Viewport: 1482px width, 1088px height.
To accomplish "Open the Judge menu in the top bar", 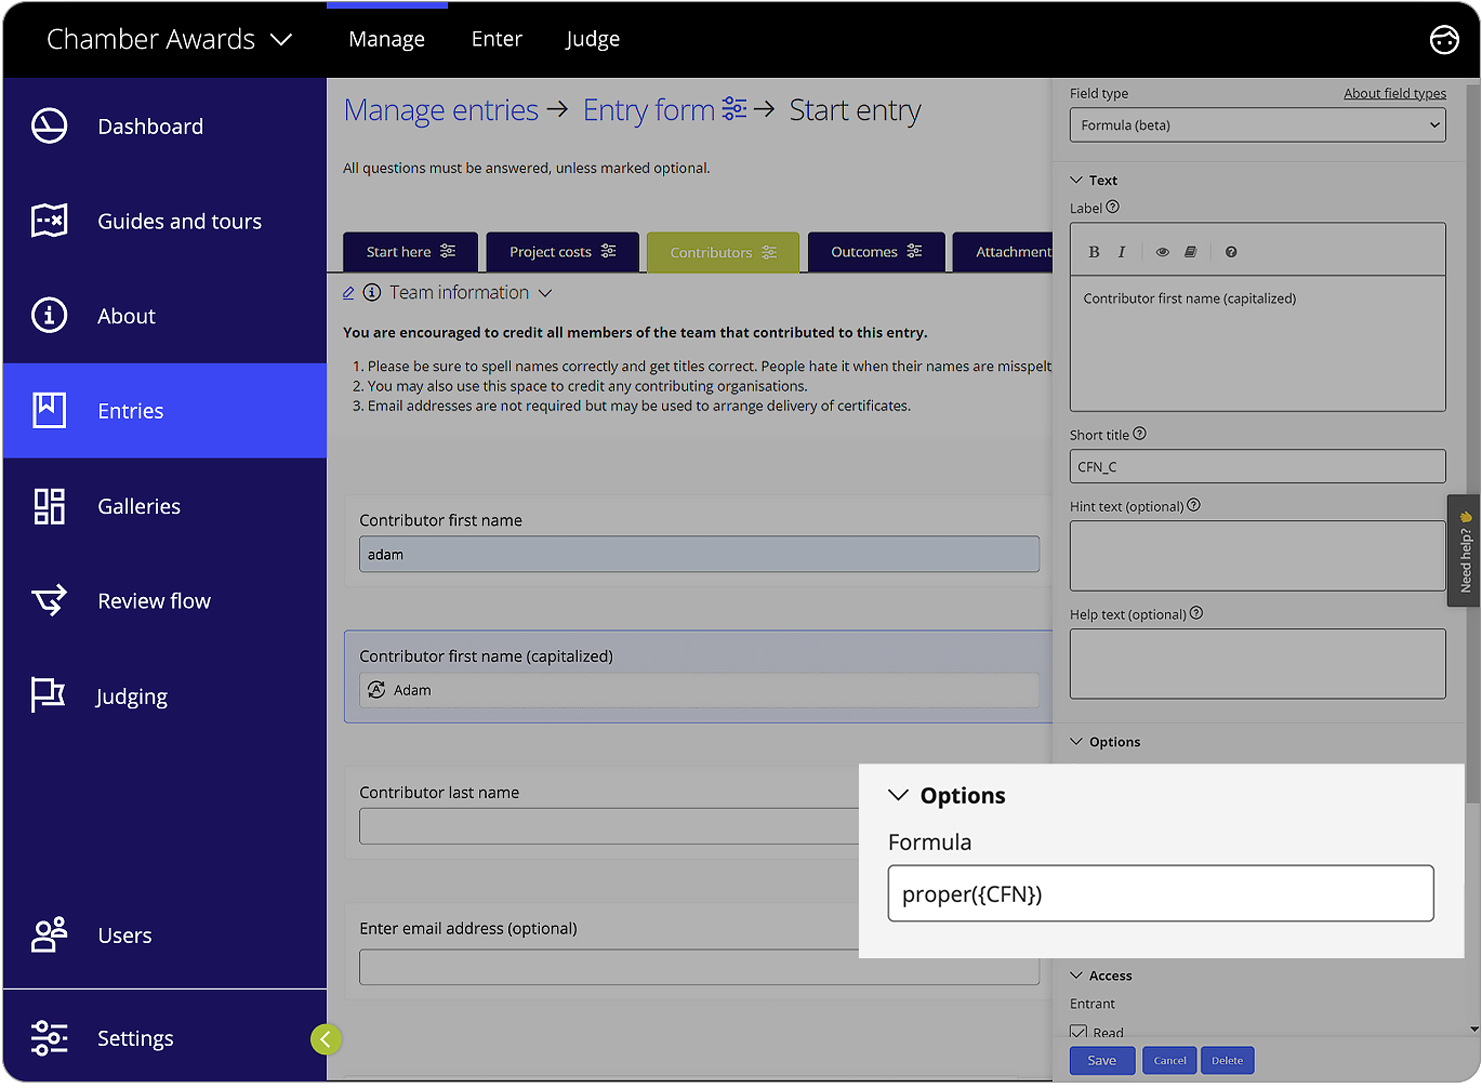I will pos(592,39).
